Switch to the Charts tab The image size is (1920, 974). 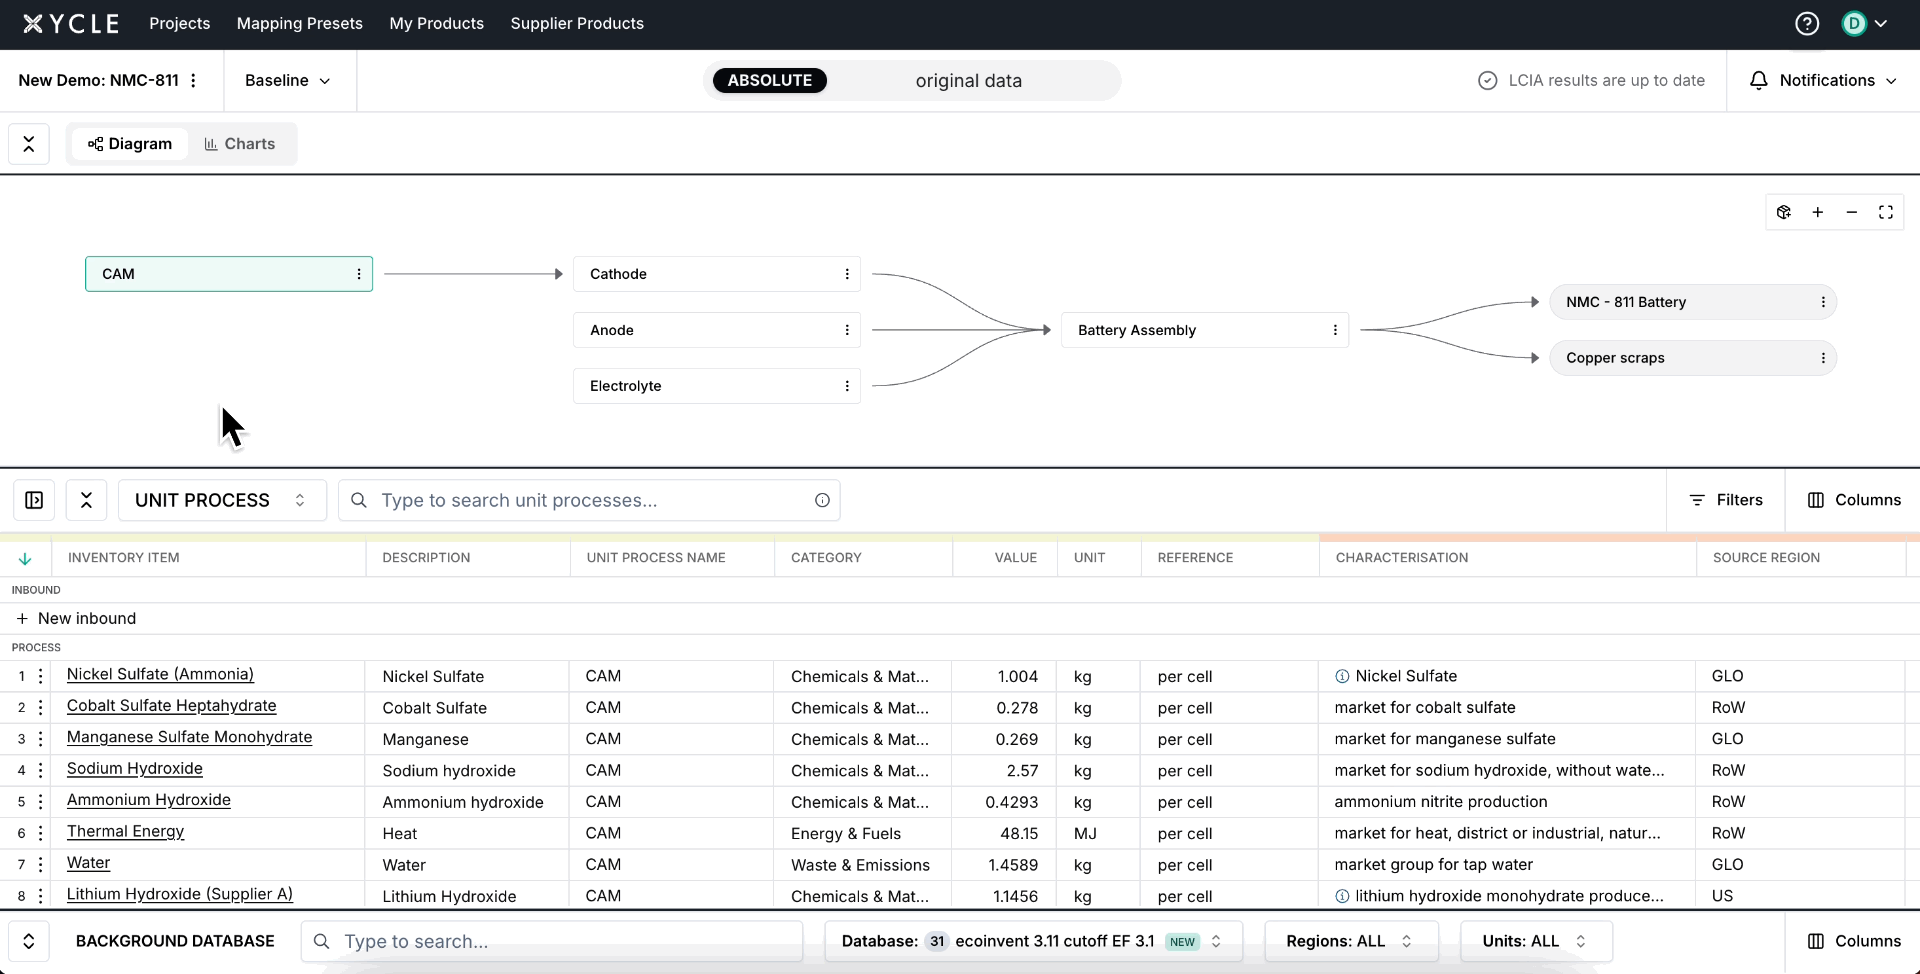[x=239, y=144]
